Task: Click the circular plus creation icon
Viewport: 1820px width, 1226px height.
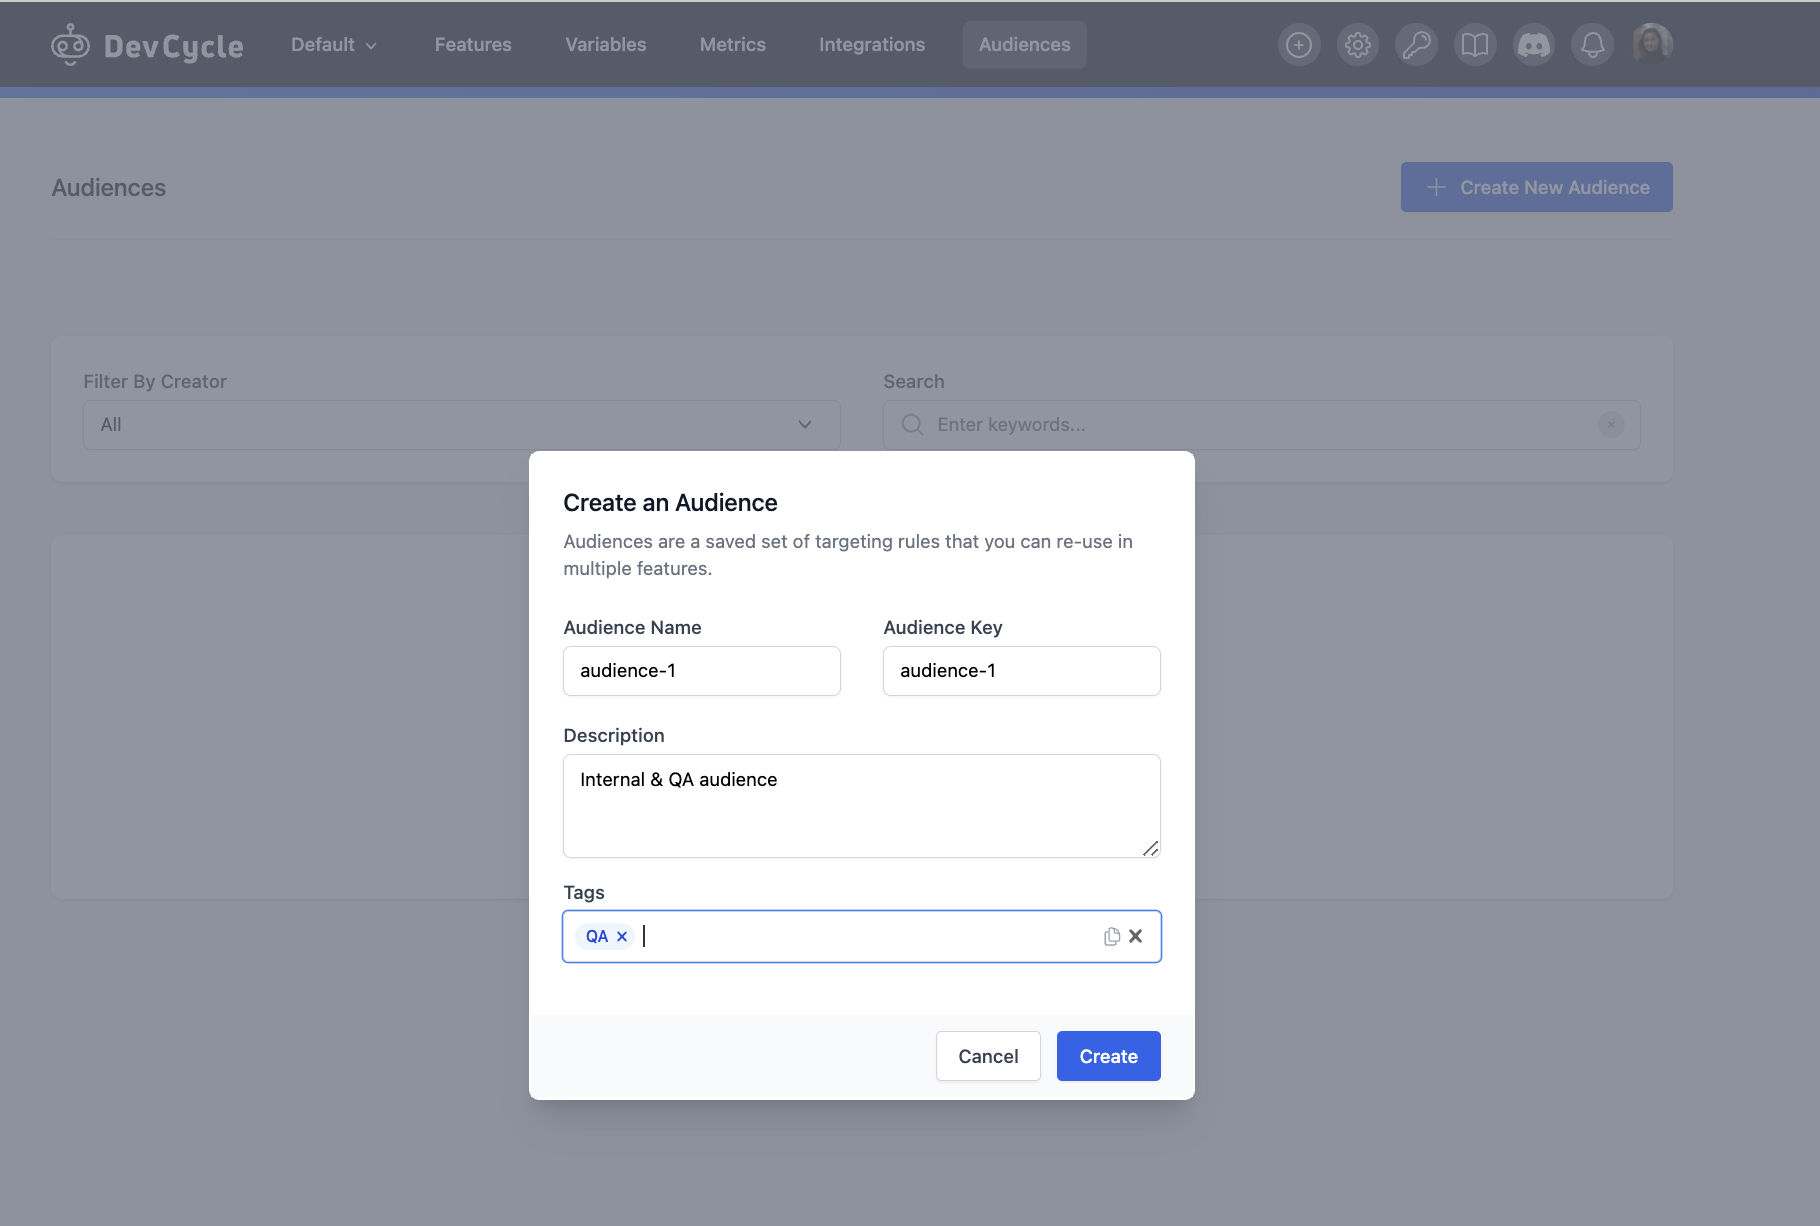Action: [1298, 44]
